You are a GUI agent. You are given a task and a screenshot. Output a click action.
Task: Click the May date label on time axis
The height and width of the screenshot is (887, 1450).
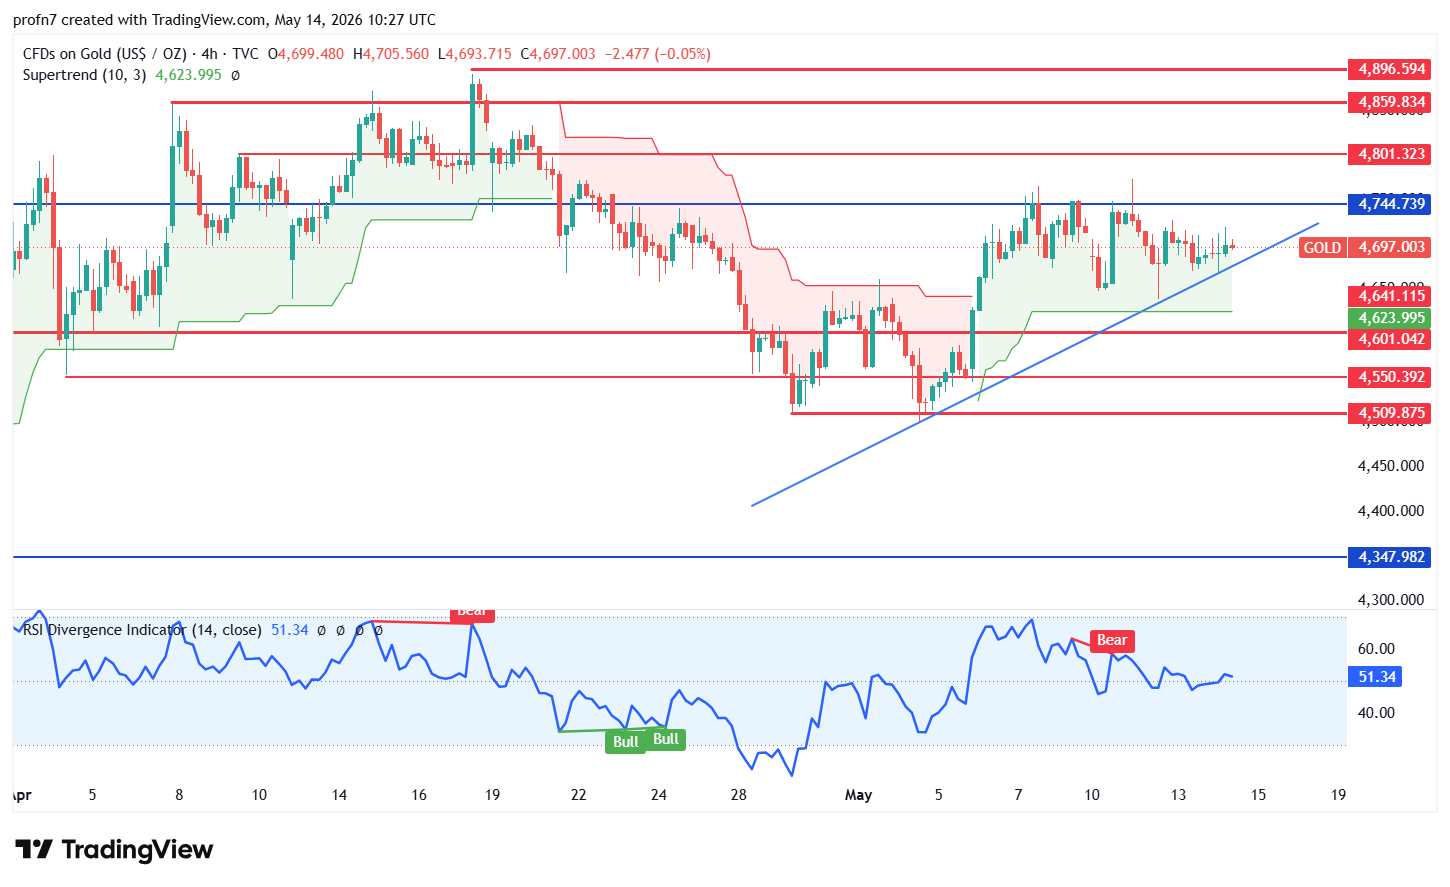[x=858, y=795]
